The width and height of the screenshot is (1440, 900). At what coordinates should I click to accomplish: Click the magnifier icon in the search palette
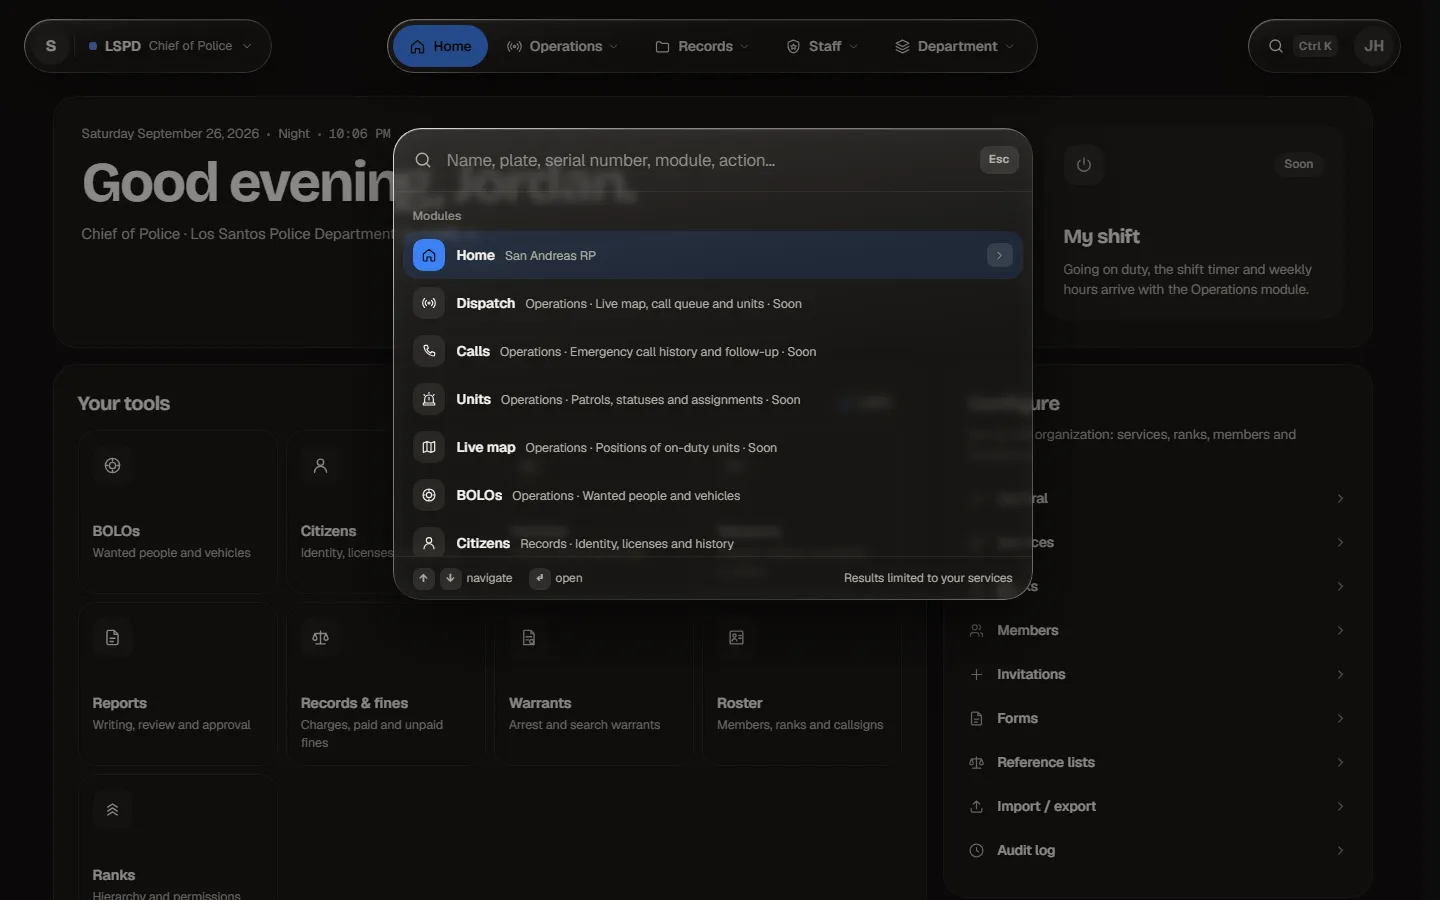423,160
